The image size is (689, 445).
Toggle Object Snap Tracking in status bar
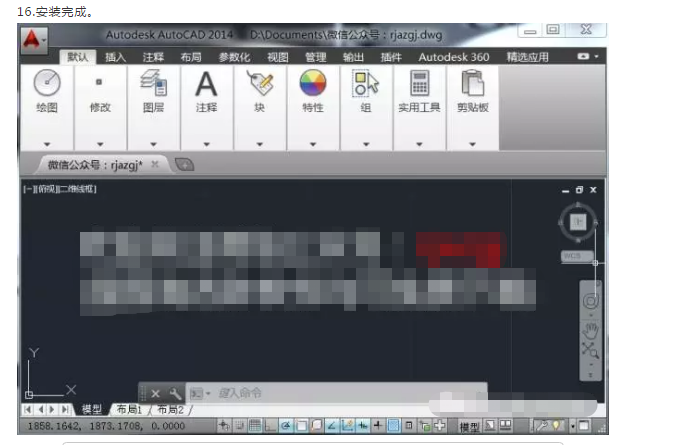[331, 425]
